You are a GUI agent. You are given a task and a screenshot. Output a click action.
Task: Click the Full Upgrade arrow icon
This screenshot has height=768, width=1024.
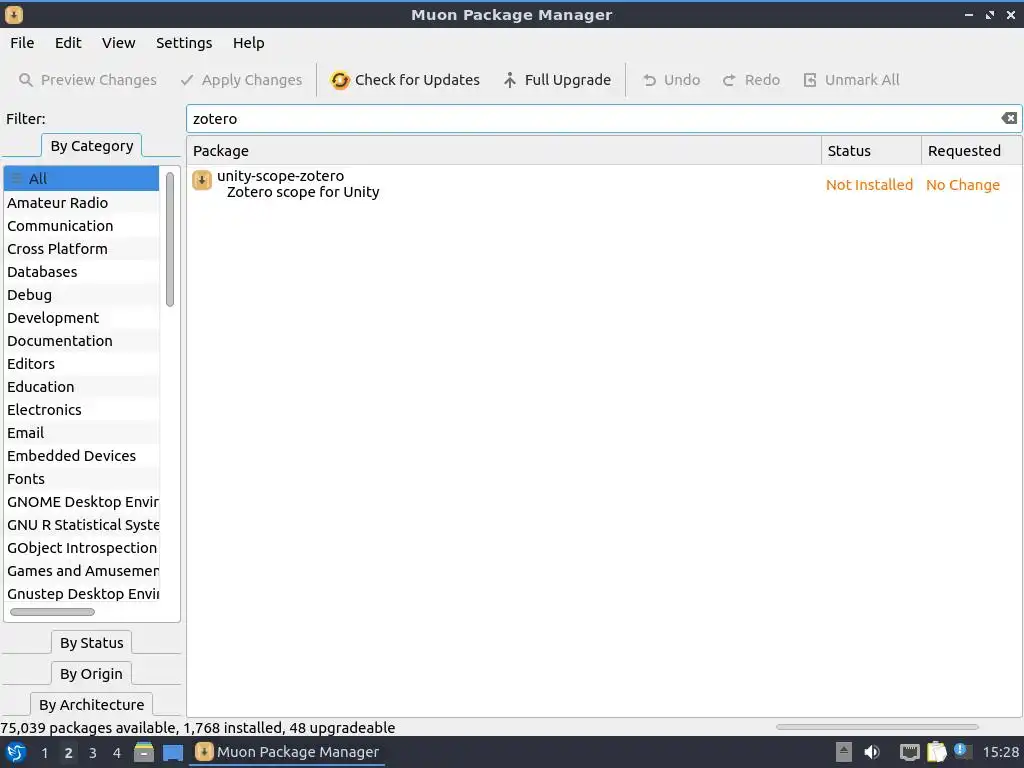[x=510, y=80]
